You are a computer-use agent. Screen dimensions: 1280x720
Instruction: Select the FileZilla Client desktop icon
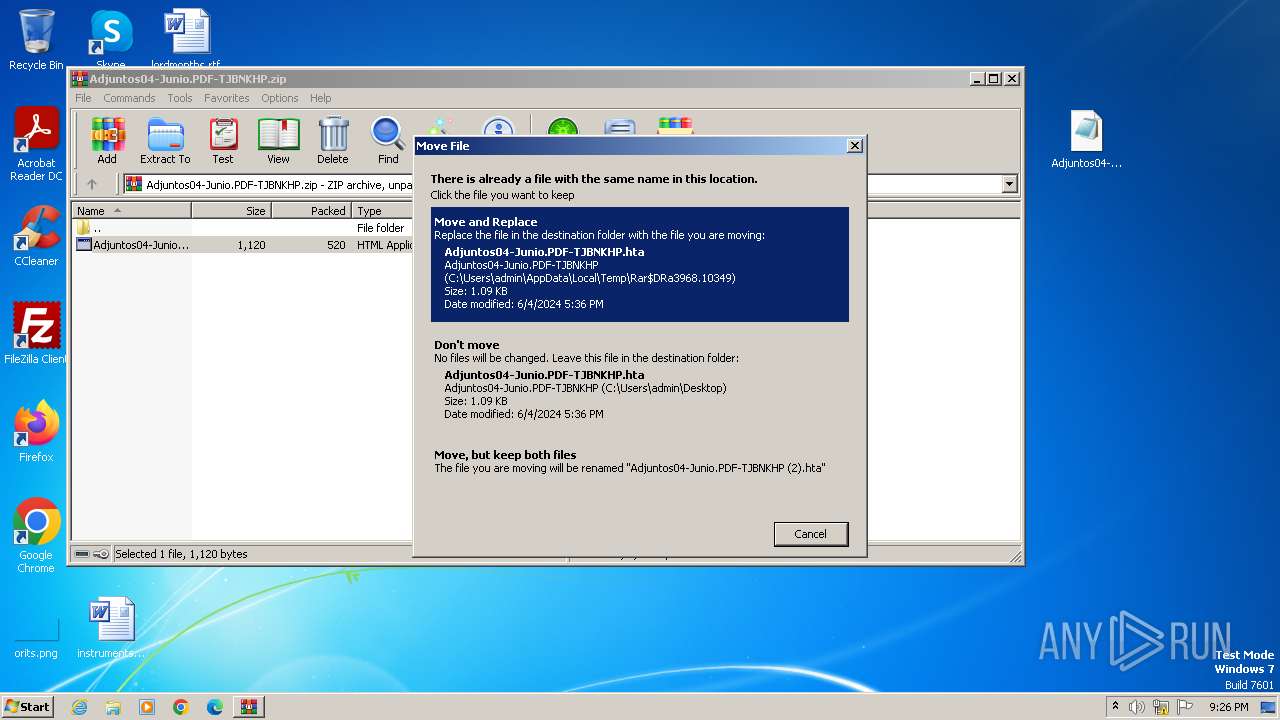pyautogui.click(x=36, y=334)
